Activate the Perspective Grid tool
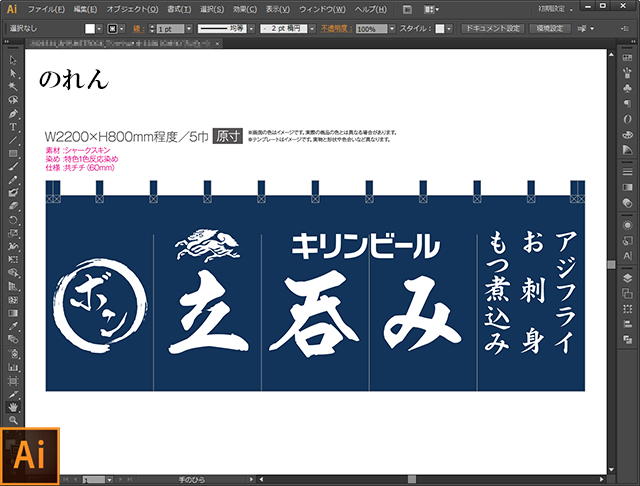 (13, 286)
